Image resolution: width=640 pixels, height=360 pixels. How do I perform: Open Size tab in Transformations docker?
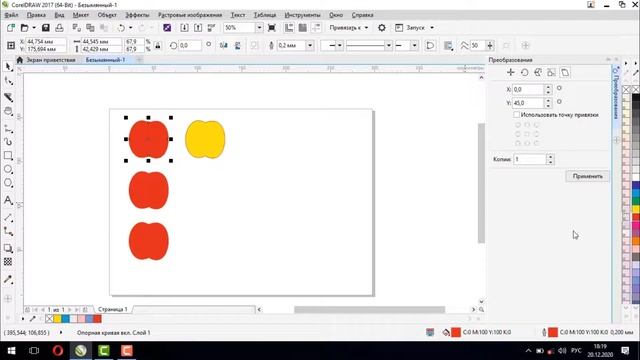551,72
